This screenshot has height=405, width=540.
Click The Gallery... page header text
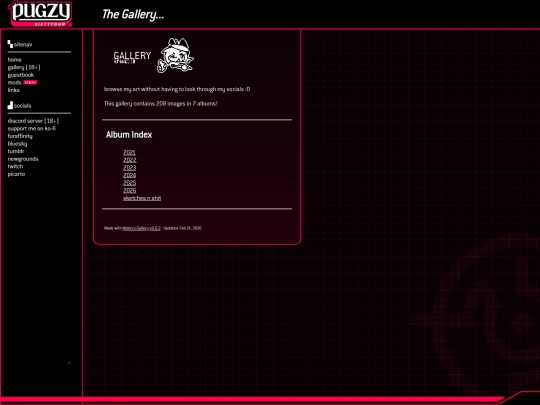tap(133, 14)
